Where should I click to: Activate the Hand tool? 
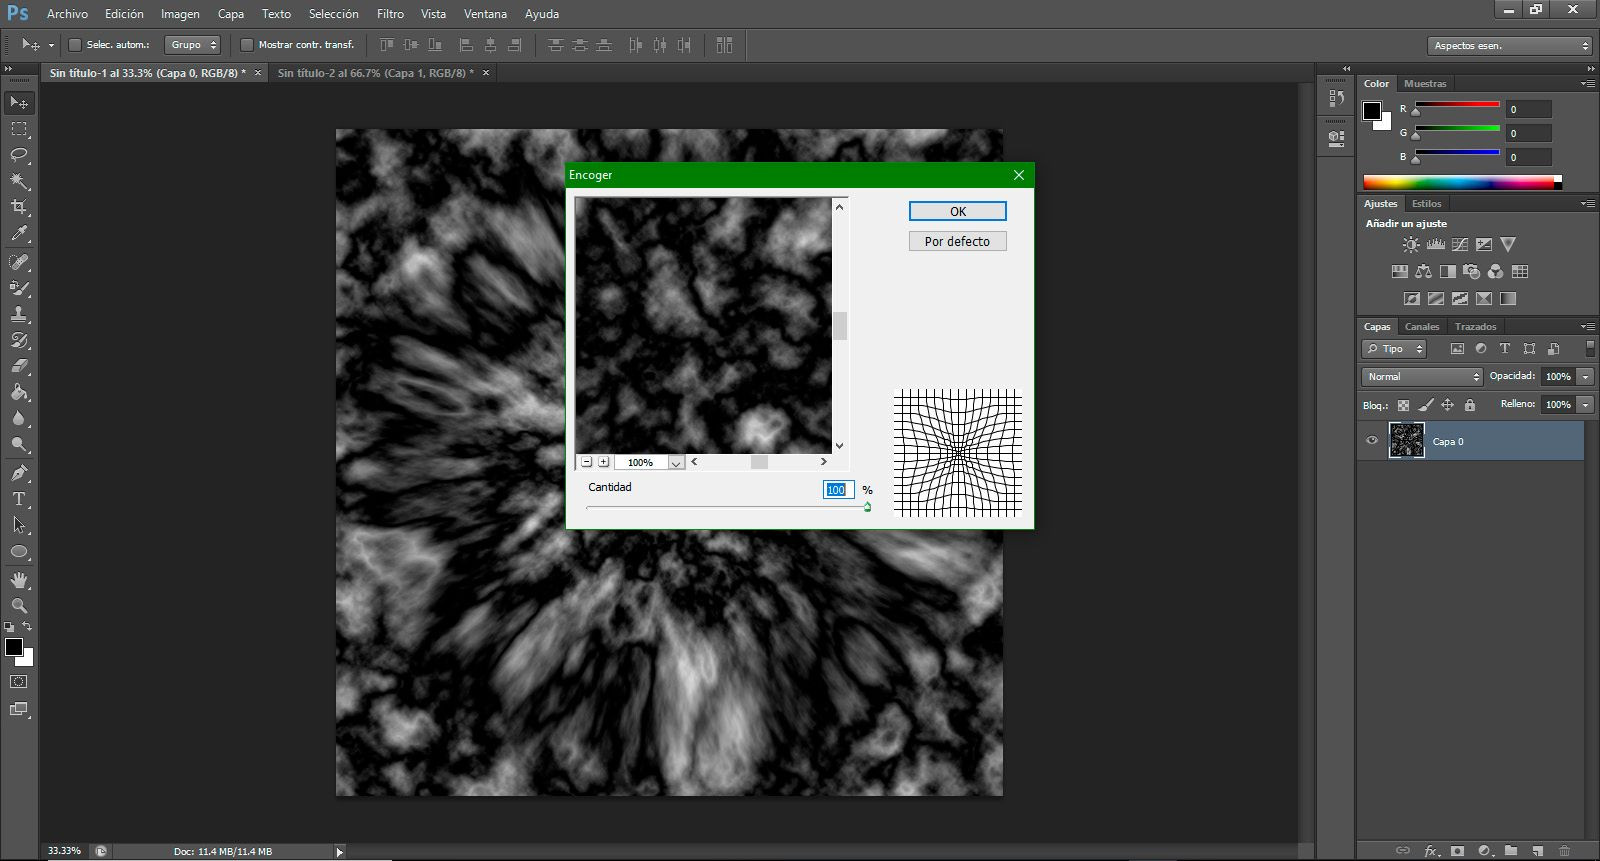point(19,580)
